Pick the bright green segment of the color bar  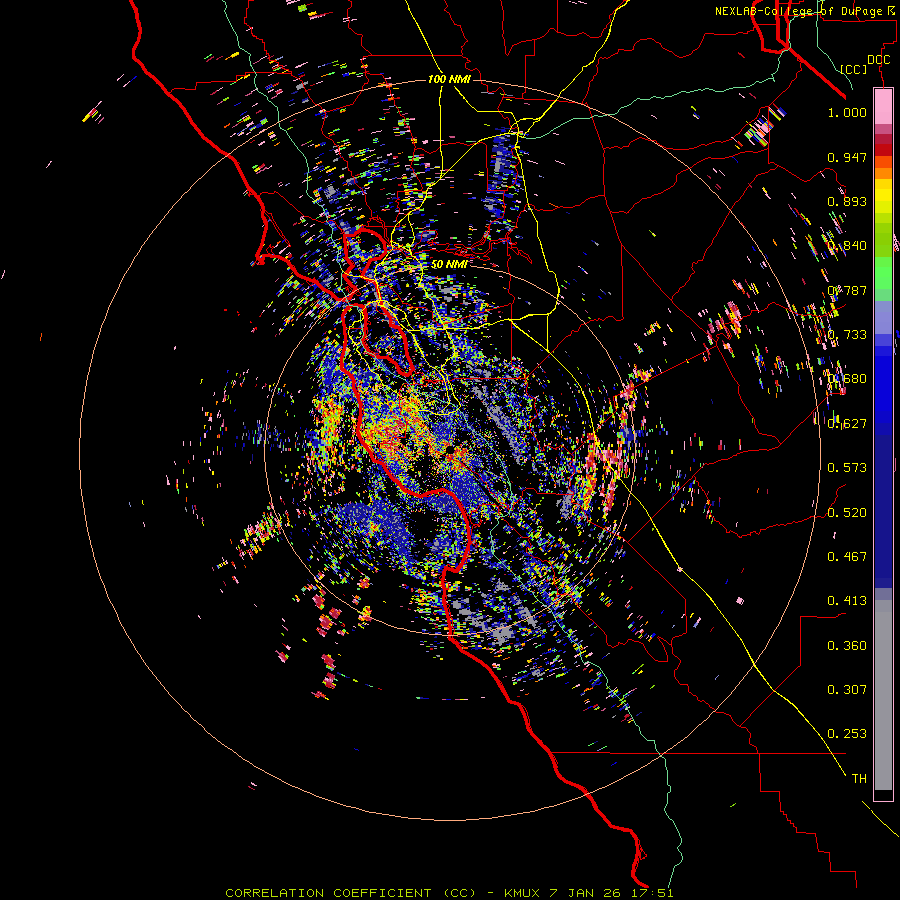pyautogui.click(x=883, y=272)
